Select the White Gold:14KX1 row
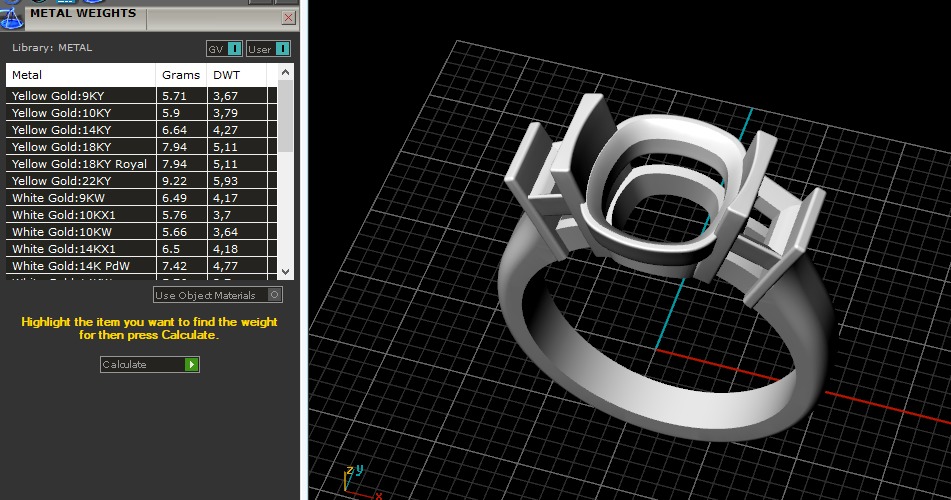Screen dimensions: 951x500 tap(141, 248)
